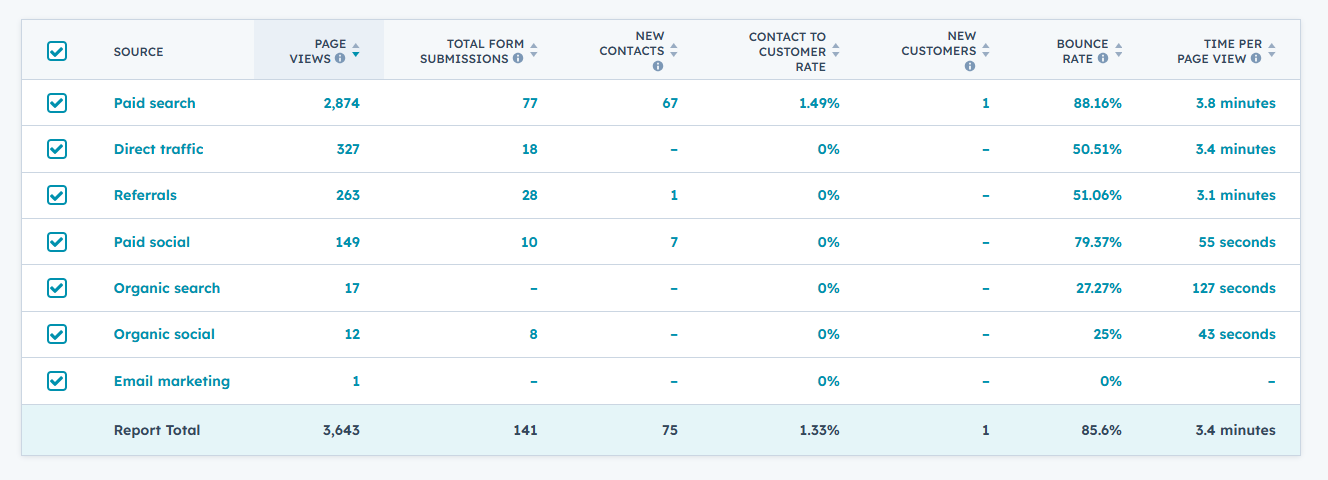
Task: Sort by Contact to Customer Rate arrows
Action: 836,51
